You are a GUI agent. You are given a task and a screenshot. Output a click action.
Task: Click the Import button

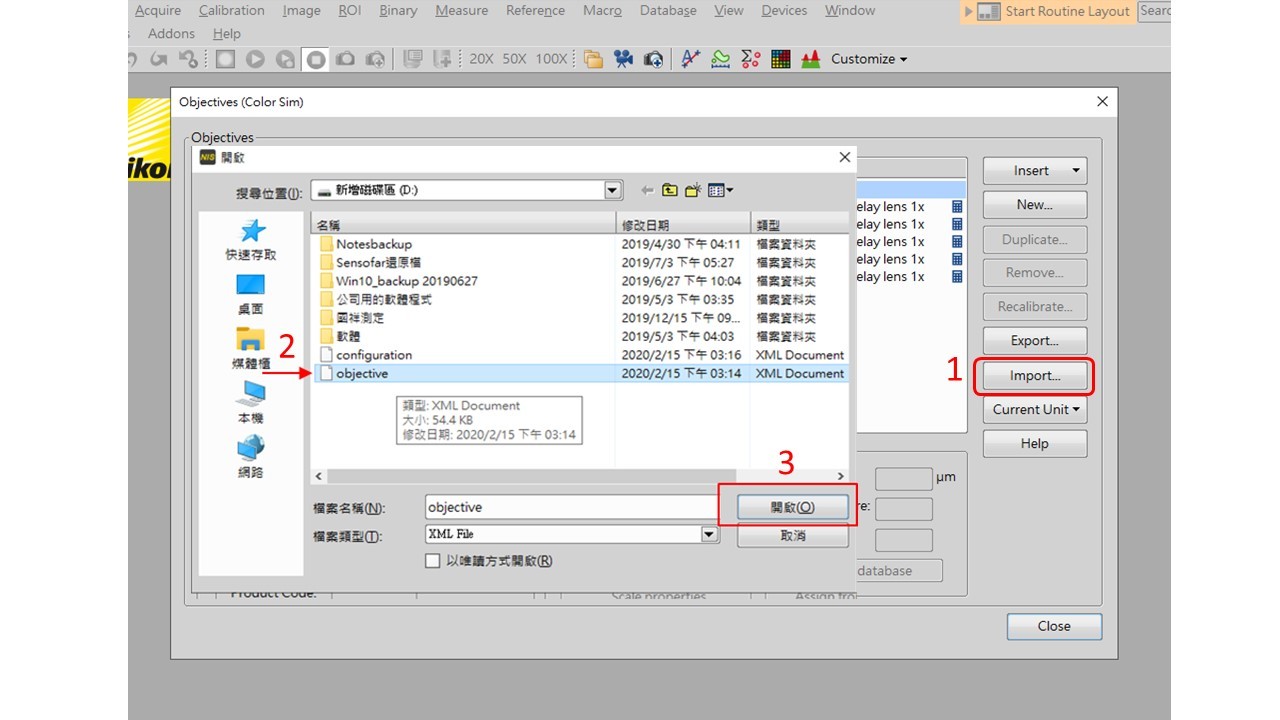(x=1034, y=375)
